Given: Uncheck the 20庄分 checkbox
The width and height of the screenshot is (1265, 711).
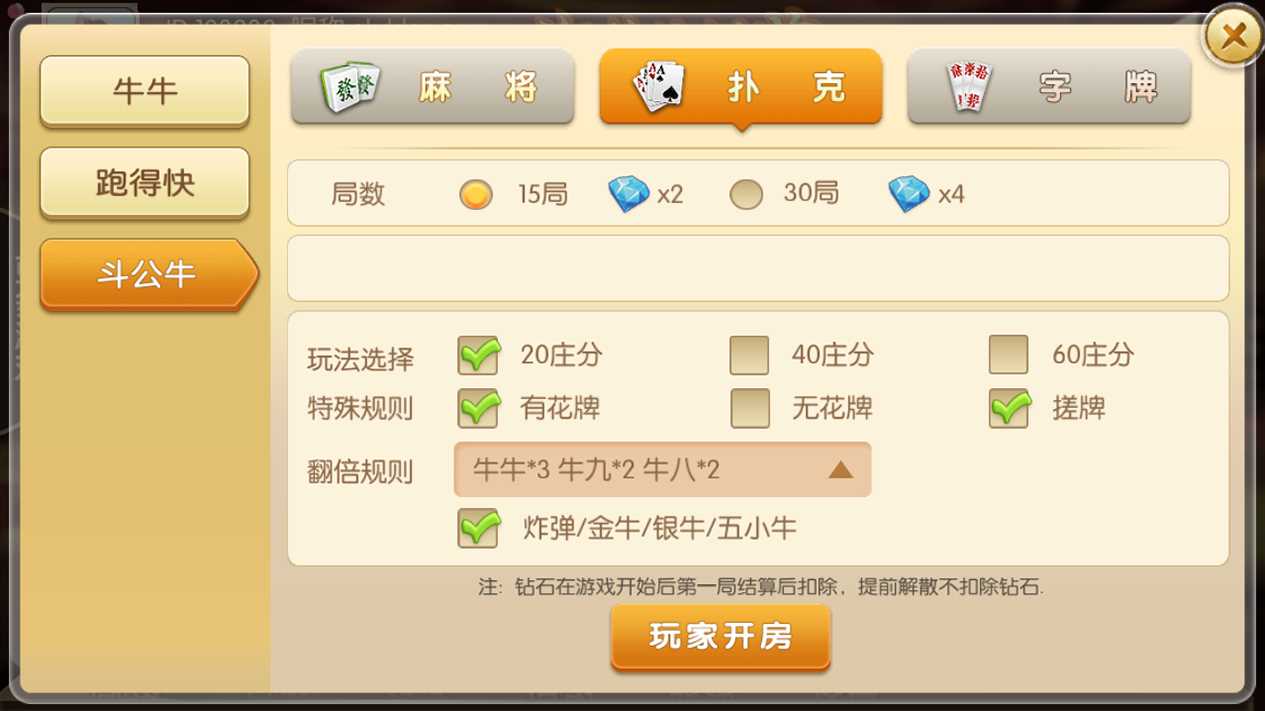Looking at the screenshot, I should pyautogui.click(x=478, y=354).
